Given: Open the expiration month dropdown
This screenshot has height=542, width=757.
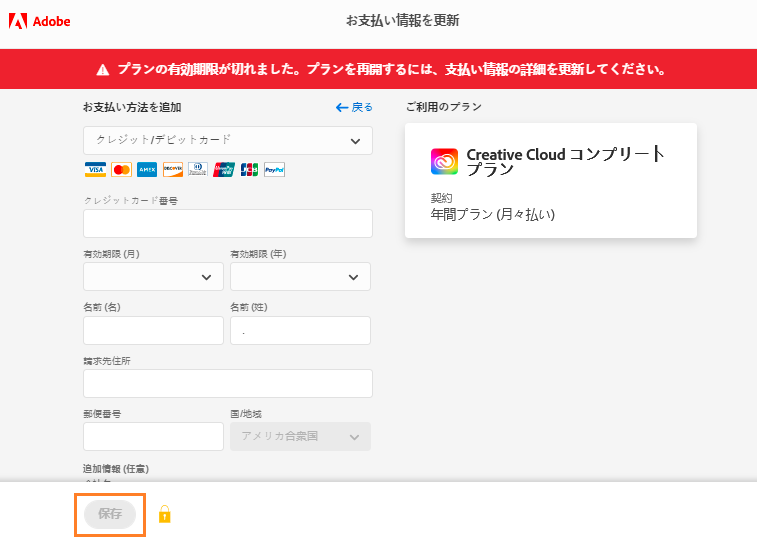Looking at the screenshot, I should pos(153,276).
